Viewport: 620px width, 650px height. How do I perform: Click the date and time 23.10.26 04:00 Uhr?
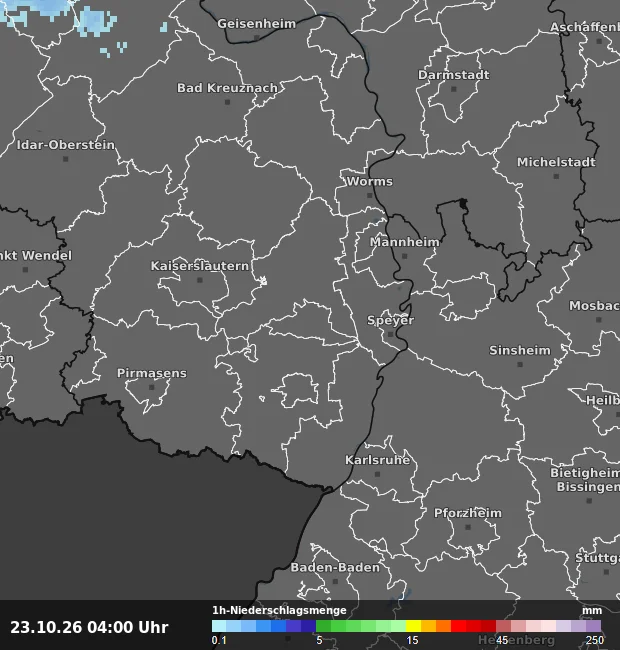coord(89,627)
